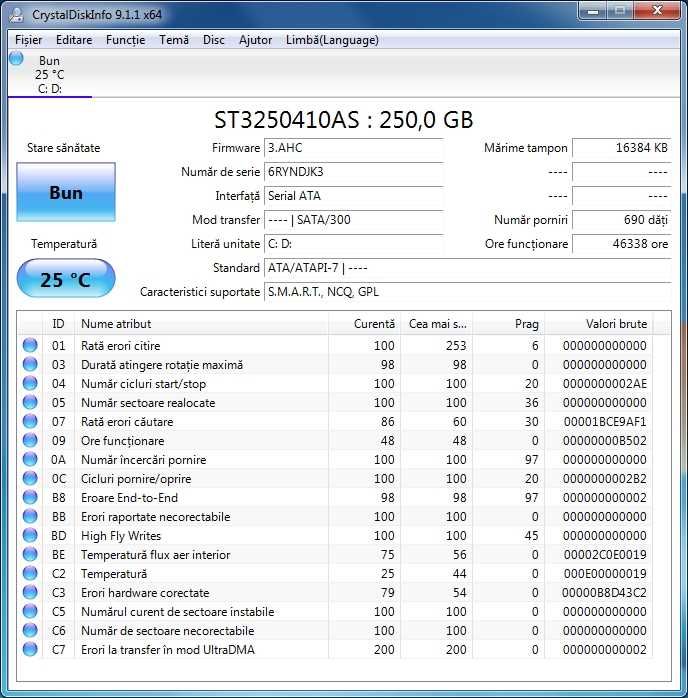Click the Mărime tampon value 16384 KB
688x698 pixels.
coord(622,148)
